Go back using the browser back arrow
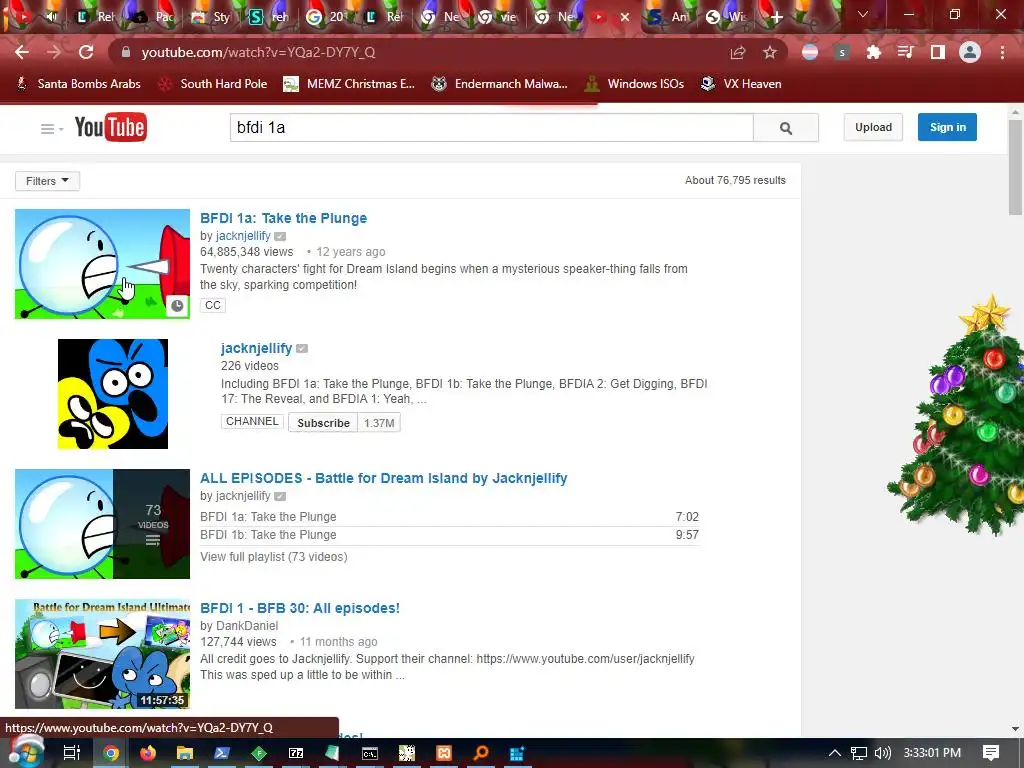The image size is (1024, 768). click(22, 52)
